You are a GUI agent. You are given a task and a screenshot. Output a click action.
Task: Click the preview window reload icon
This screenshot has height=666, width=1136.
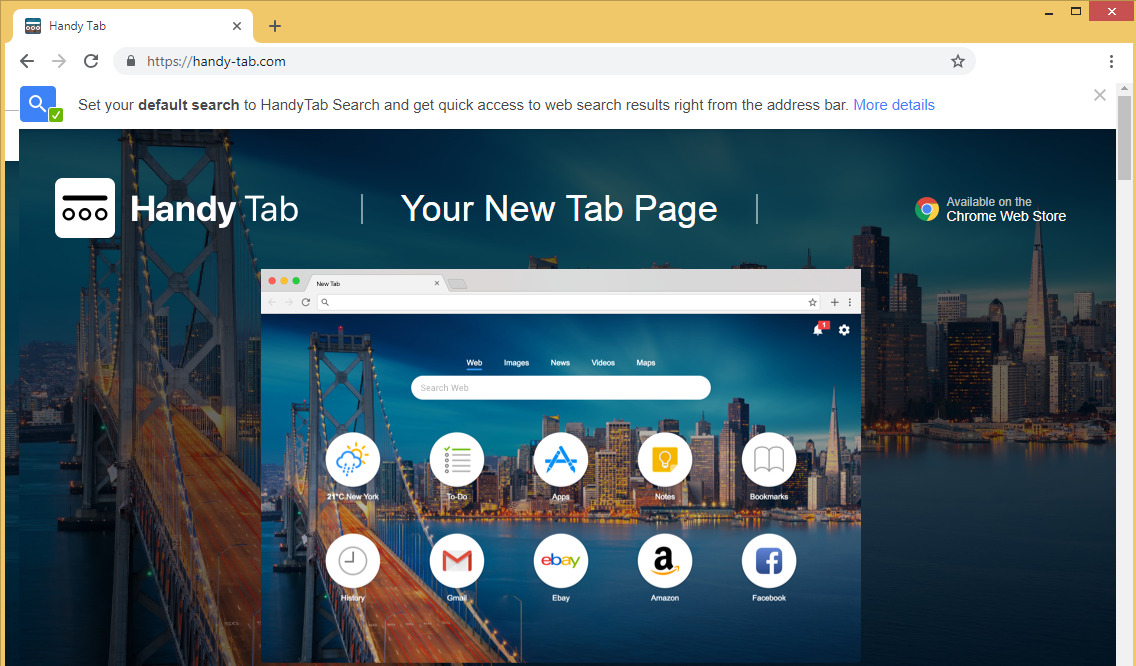(x=306, y=302)
